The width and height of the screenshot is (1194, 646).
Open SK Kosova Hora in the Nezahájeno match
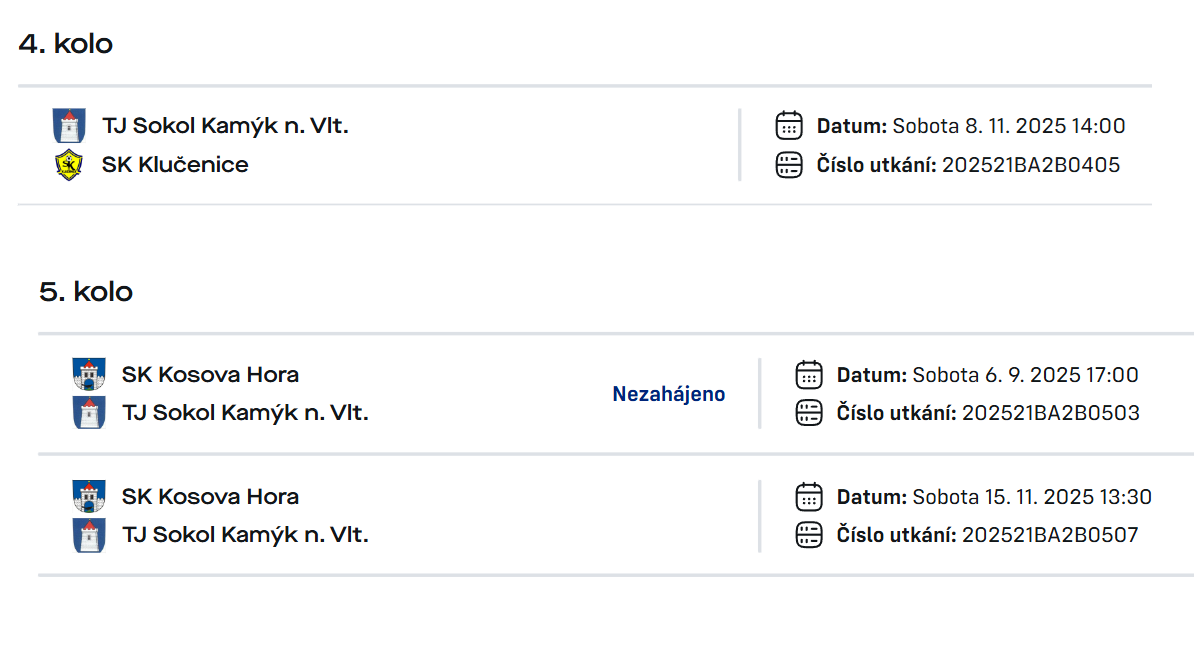click(x=210, y=375)
